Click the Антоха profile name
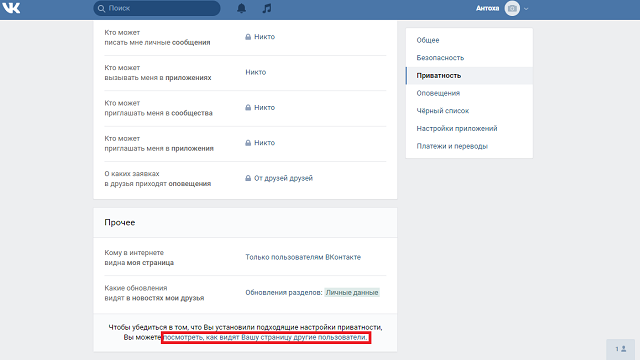Screen dimensions: 640x360 [487, 8]
